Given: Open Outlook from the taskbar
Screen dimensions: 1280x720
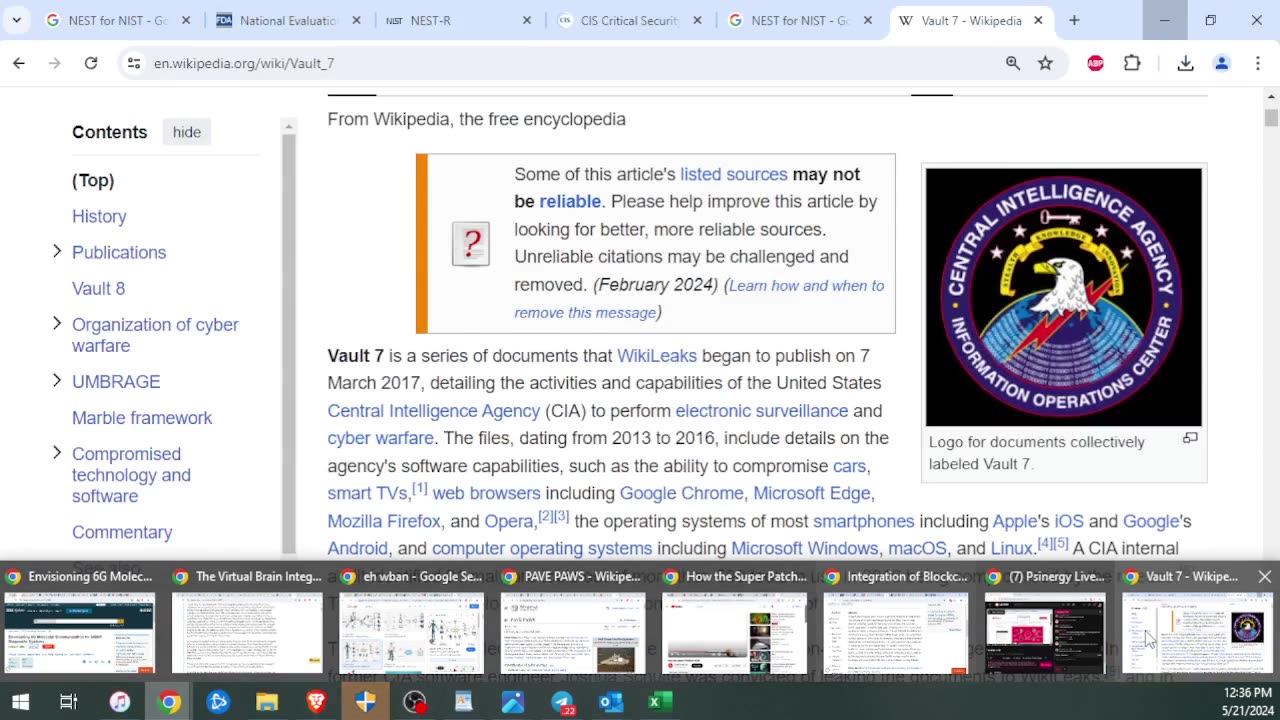Looking at the screenshot, I should point(611,702).
